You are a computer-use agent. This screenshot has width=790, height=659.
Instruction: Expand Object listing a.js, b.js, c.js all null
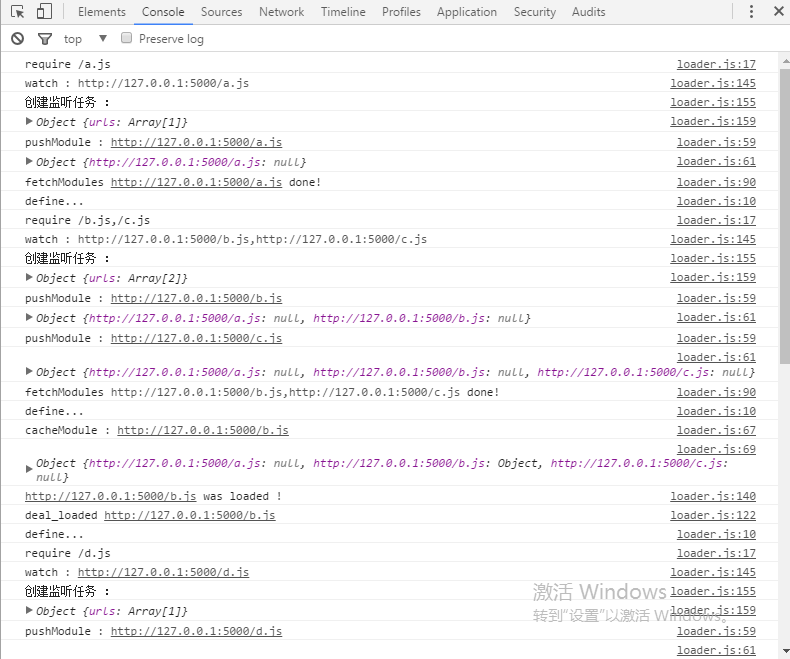[x=29, y=372]
